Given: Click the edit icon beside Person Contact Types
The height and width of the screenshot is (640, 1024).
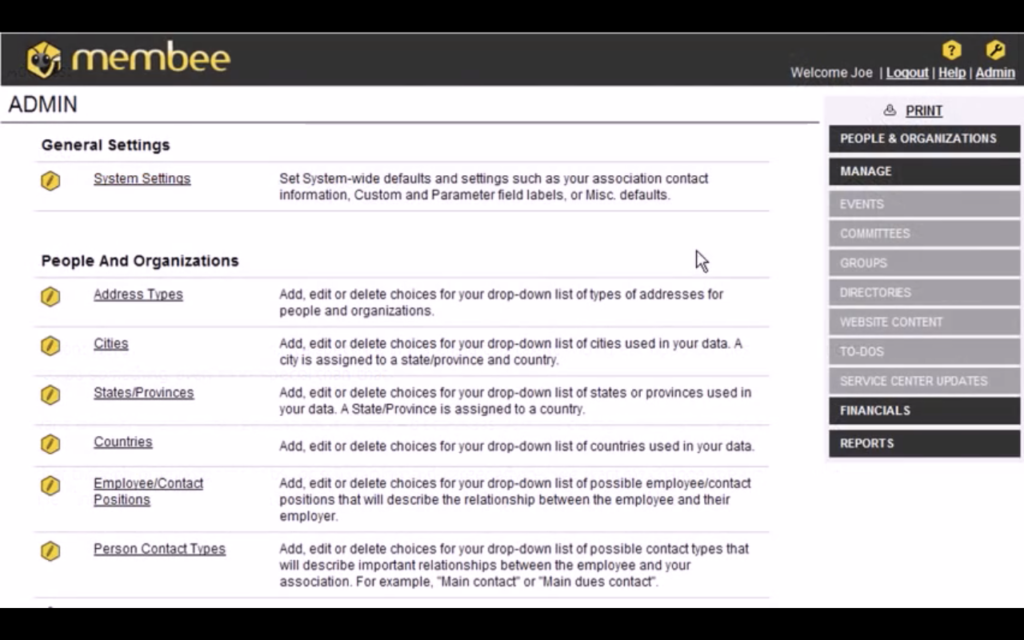Looking at the screenshot, I should point(50,550).
